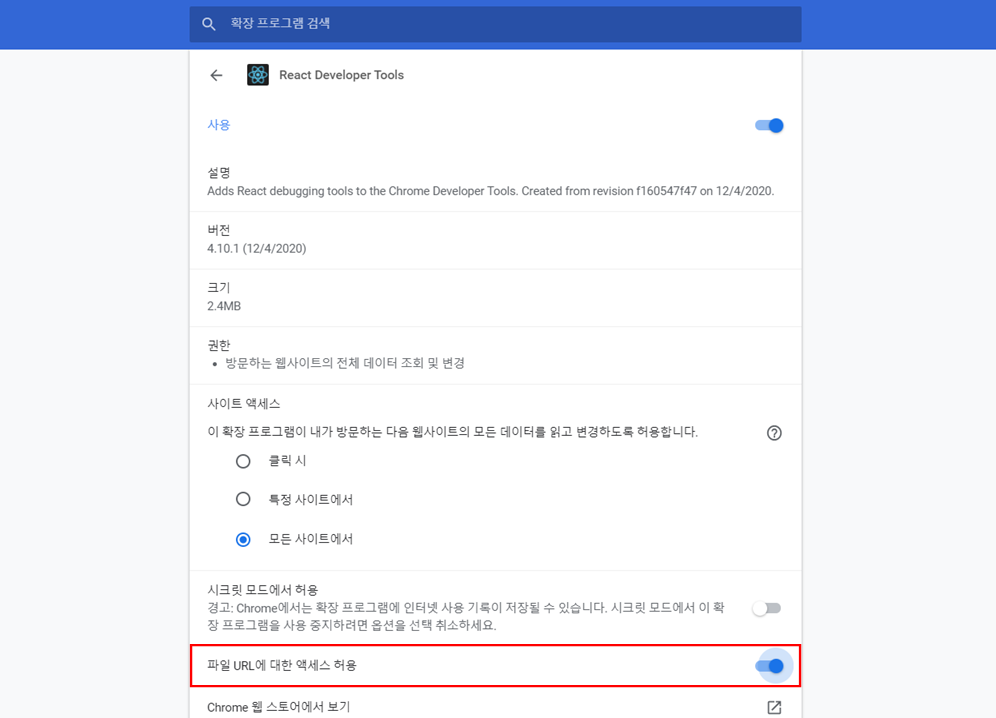Select the 모든 사이트에서 radio option
Image resolution: width=996 pixels, height=718 pixels.
(243, 539)
